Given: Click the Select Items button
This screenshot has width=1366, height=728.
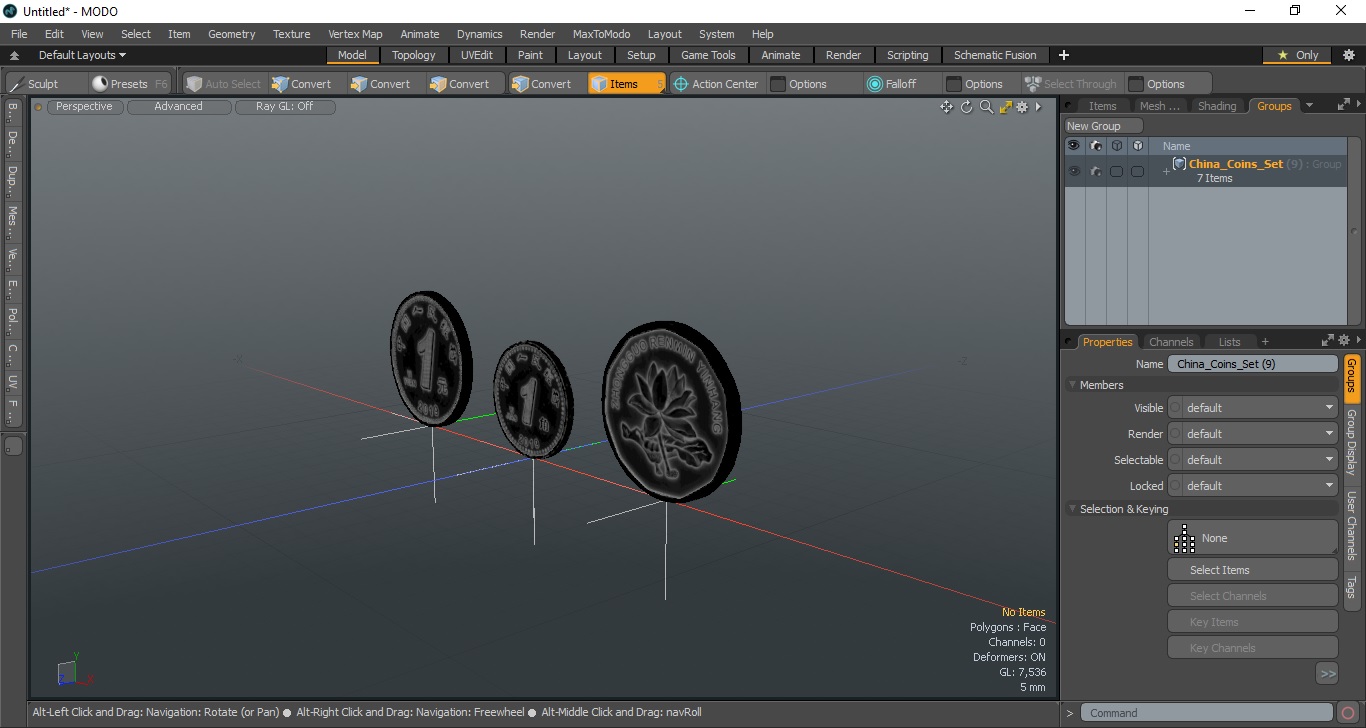Looking at the screenshot, I should (1252, 570).
